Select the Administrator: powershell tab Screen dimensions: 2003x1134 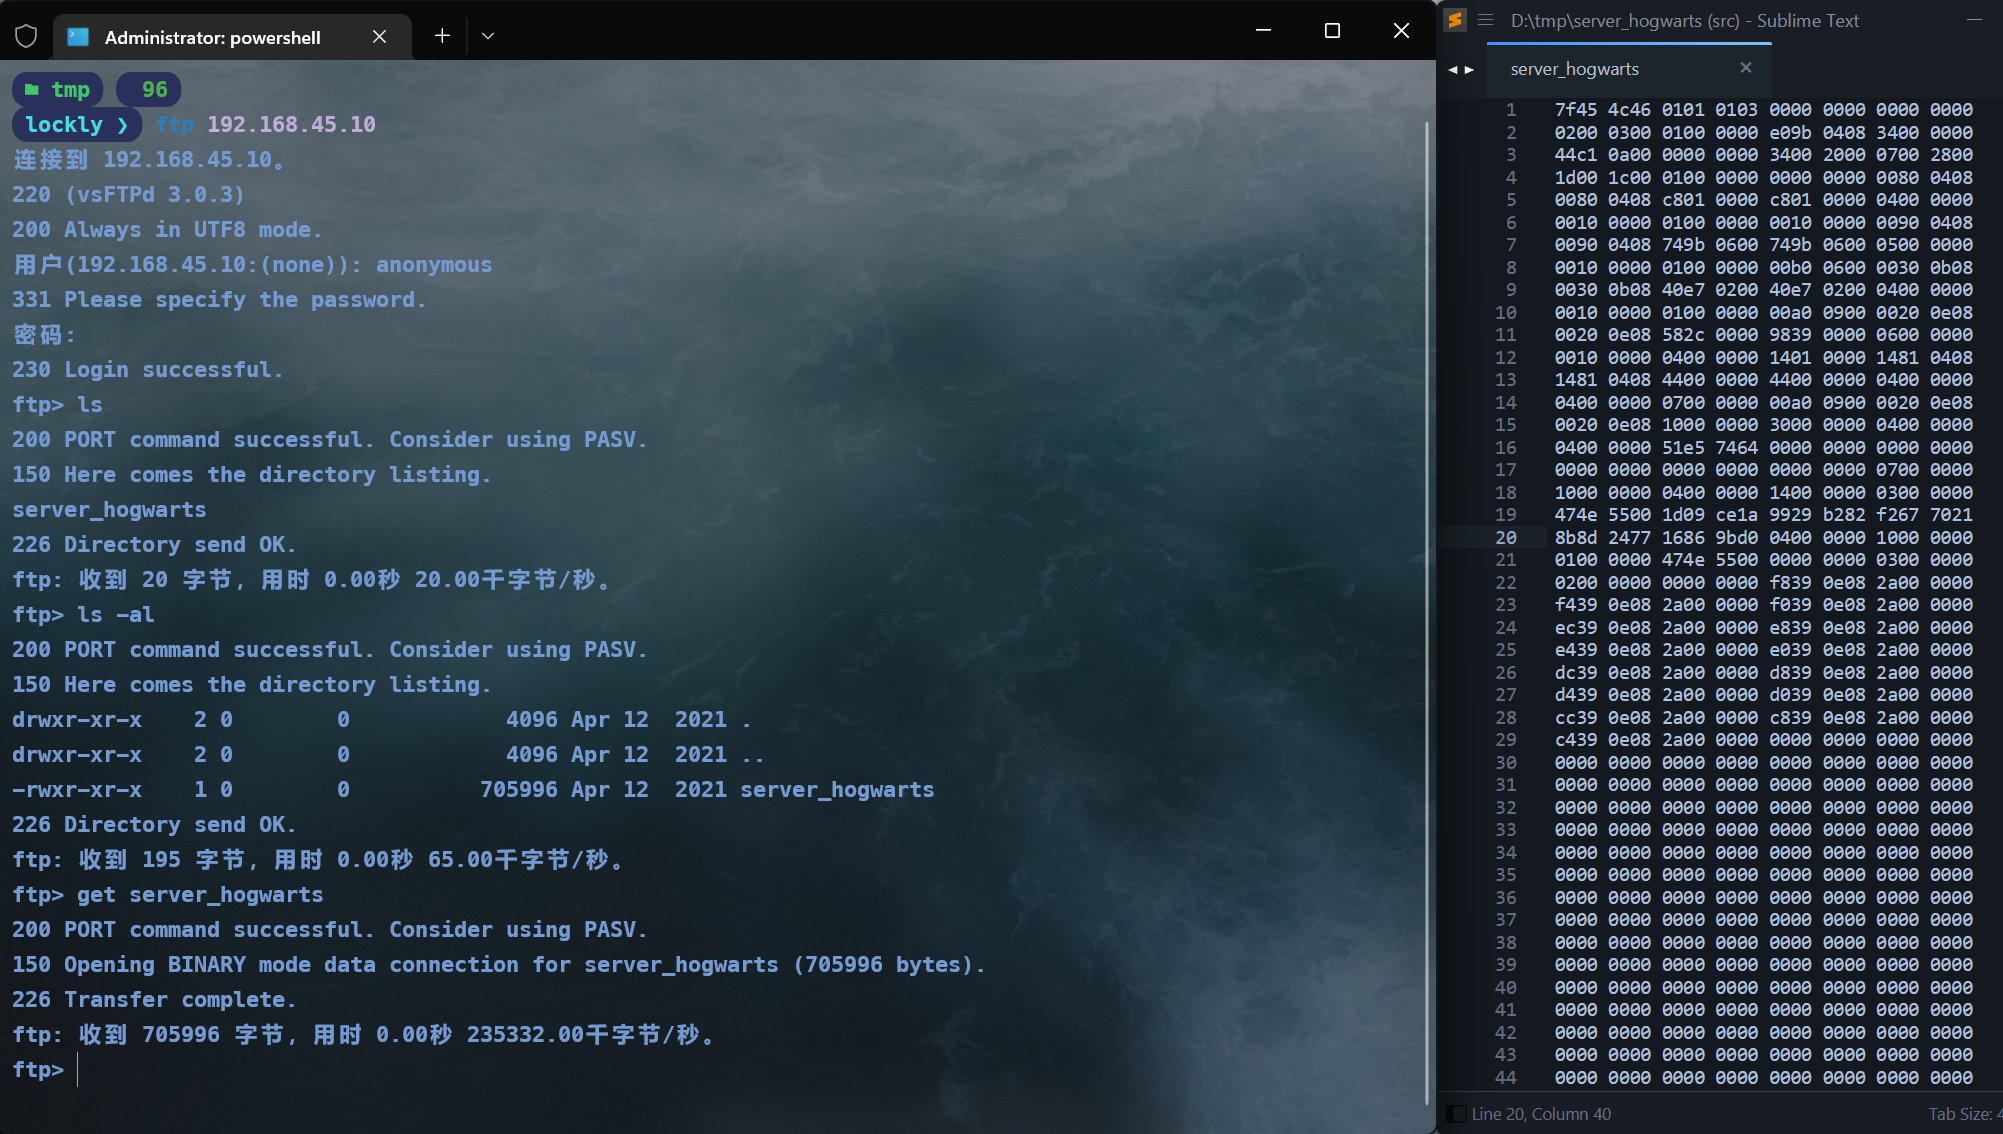(x=232, y=37)
